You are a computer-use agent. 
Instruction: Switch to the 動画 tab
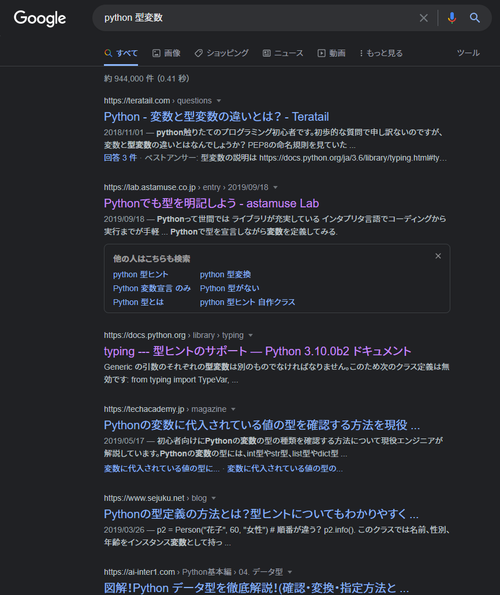331,53
